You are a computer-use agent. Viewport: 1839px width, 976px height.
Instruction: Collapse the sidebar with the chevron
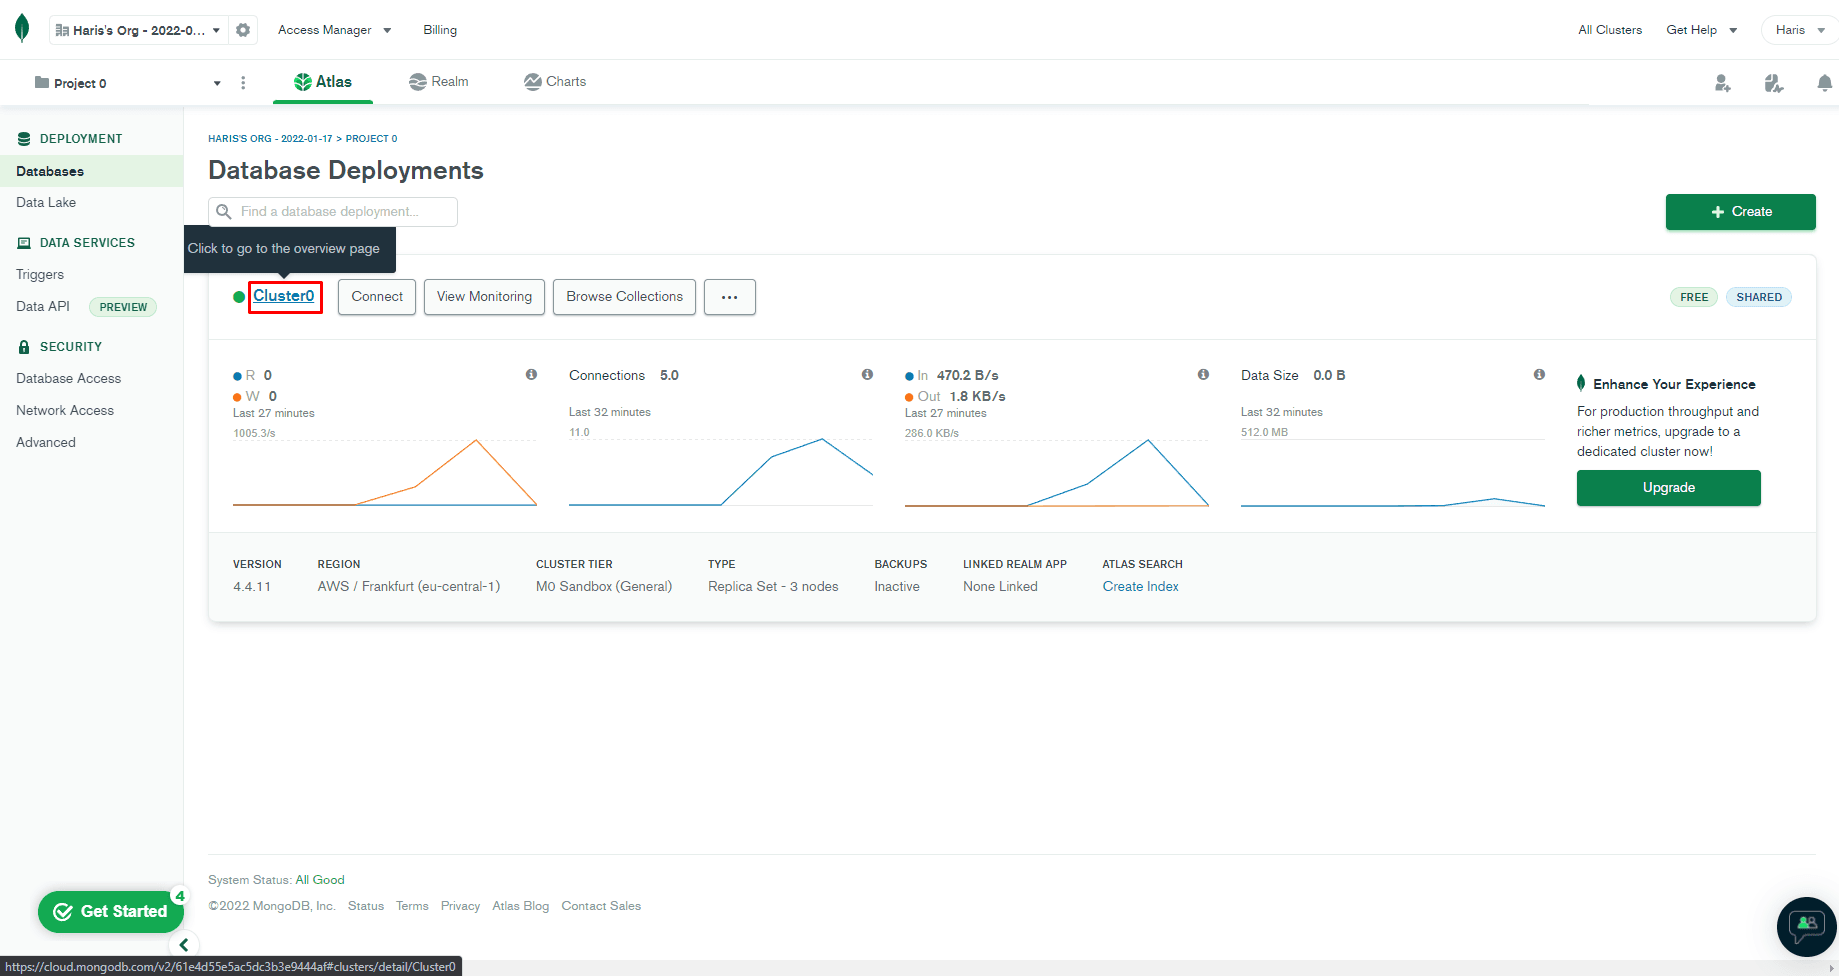click(x=184, y=945)
